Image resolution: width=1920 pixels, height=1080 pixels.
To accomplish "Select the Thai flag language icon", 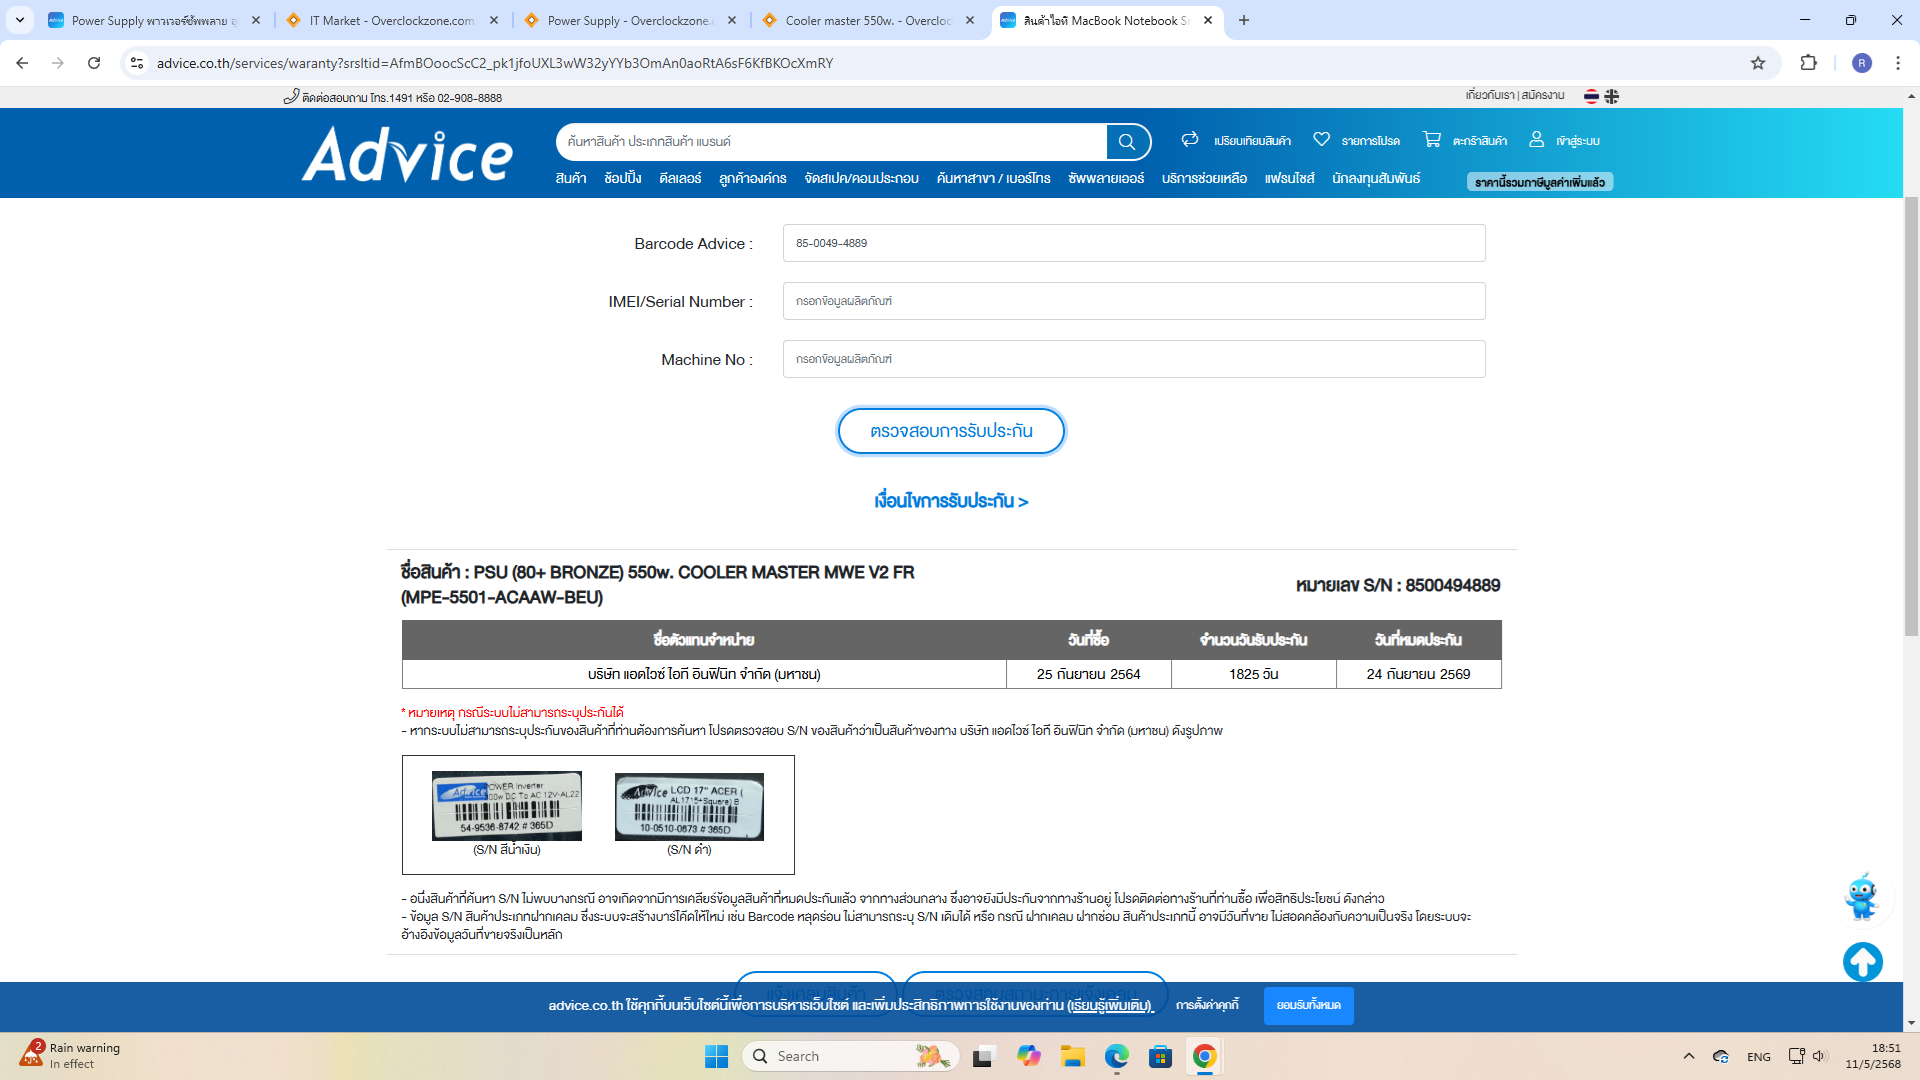I will coord(1591,96).
